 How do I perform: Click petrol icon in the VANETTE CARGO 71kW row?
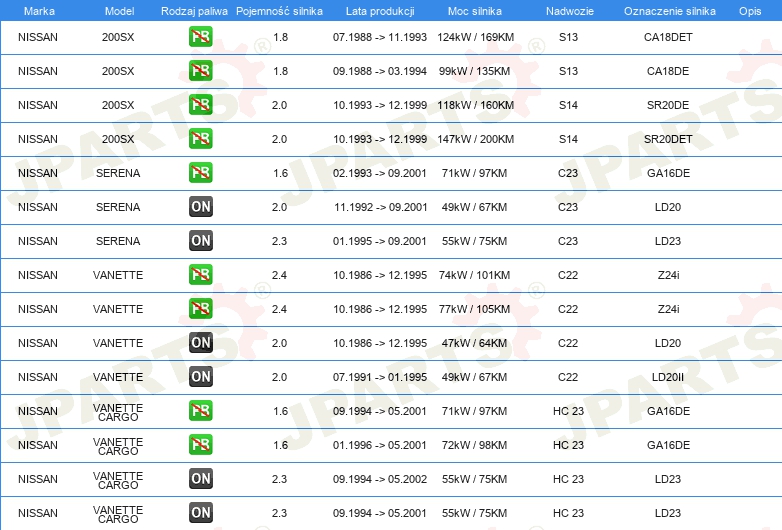point(200,411)
